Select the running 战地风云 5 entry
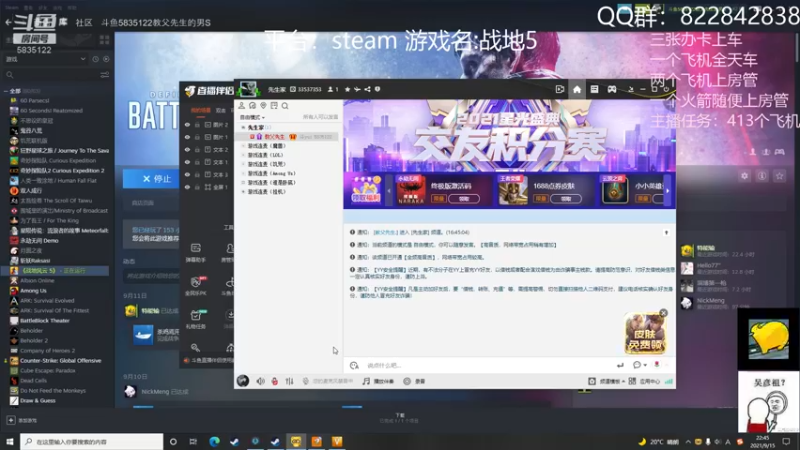 tap(54, 270)
